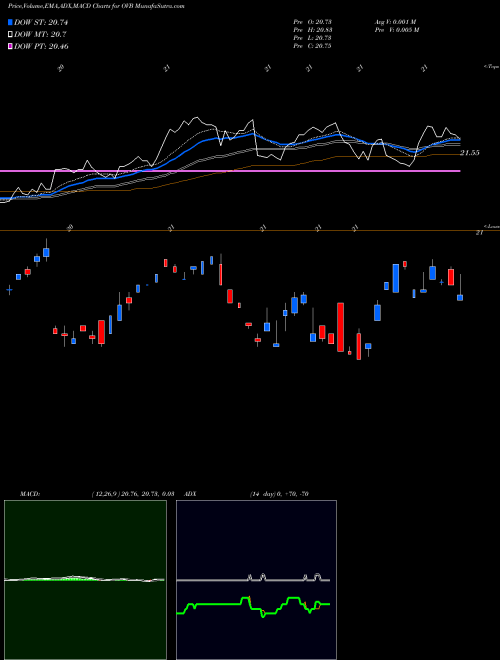Click ADX parameters '(14 day) 0, +70, -70'

pyautogui.click(x=279, y=494)
